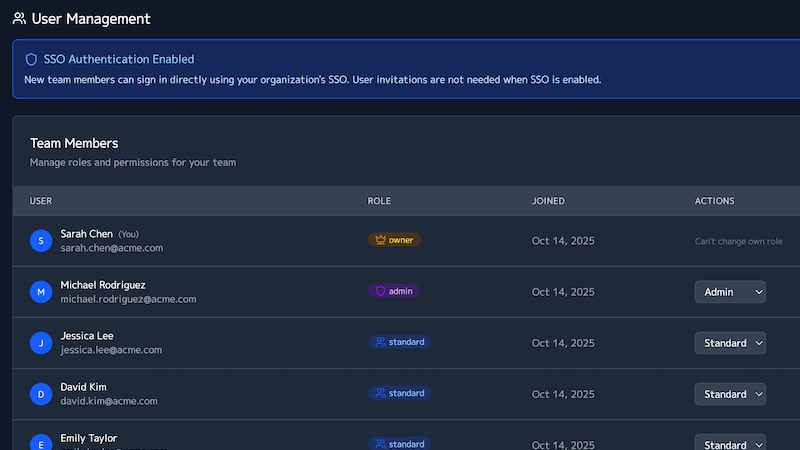Open Jessica Lee's Standard role dropdown

pos(730,343)
